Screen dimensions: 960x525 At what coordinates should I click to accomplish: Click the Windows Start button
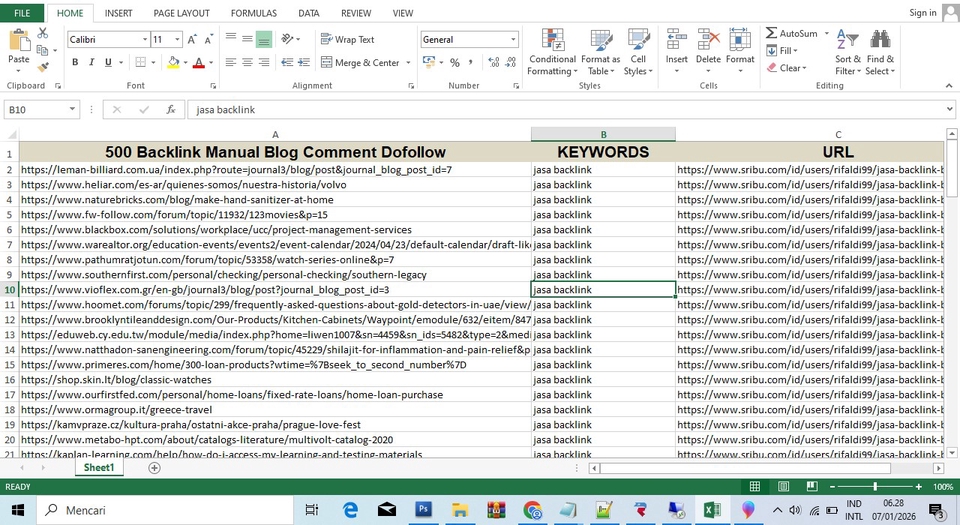(18, 510)
